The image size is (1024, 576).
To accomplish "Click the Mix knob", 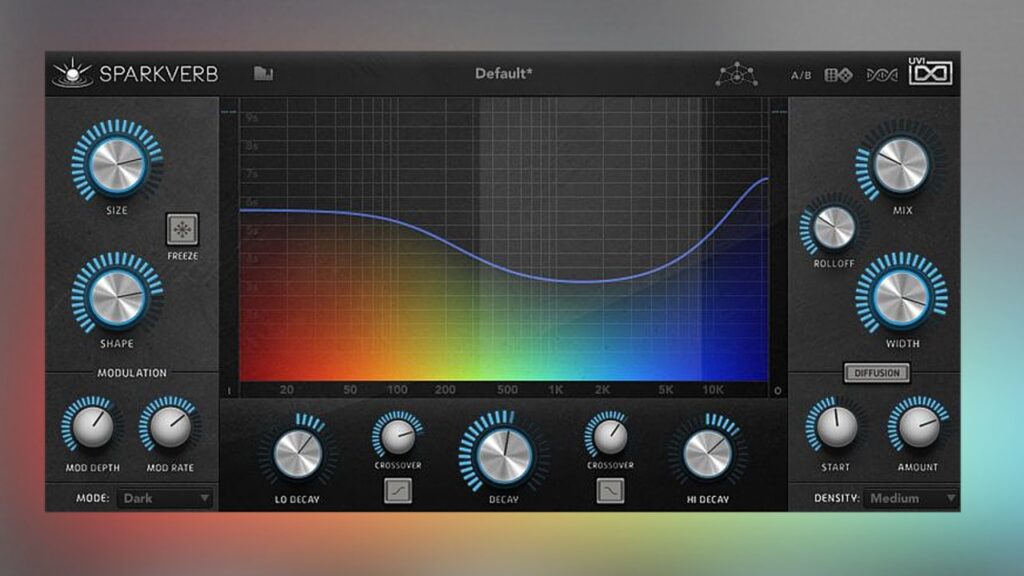I will pos(901,163).
